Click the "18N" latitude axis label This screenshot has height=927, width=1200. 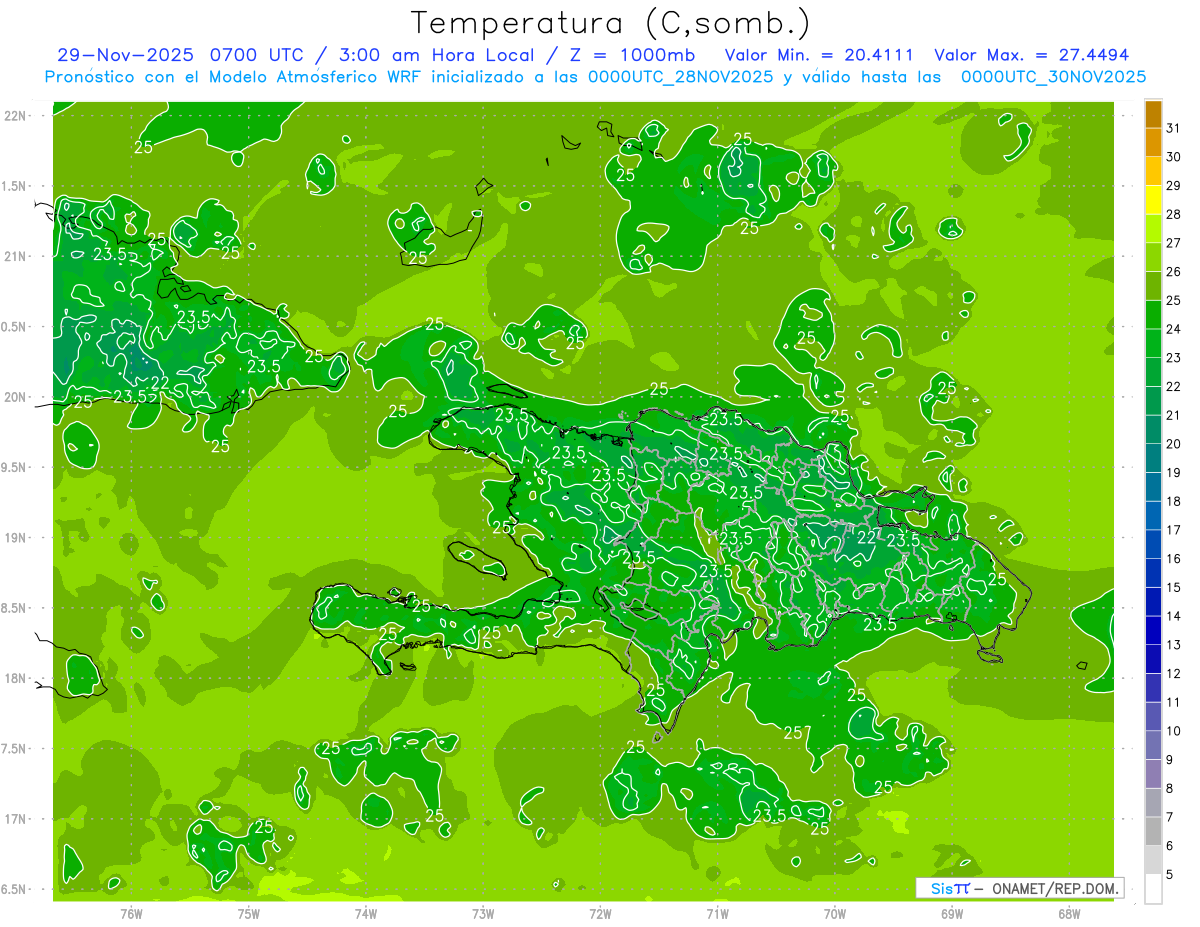point(15,678)
